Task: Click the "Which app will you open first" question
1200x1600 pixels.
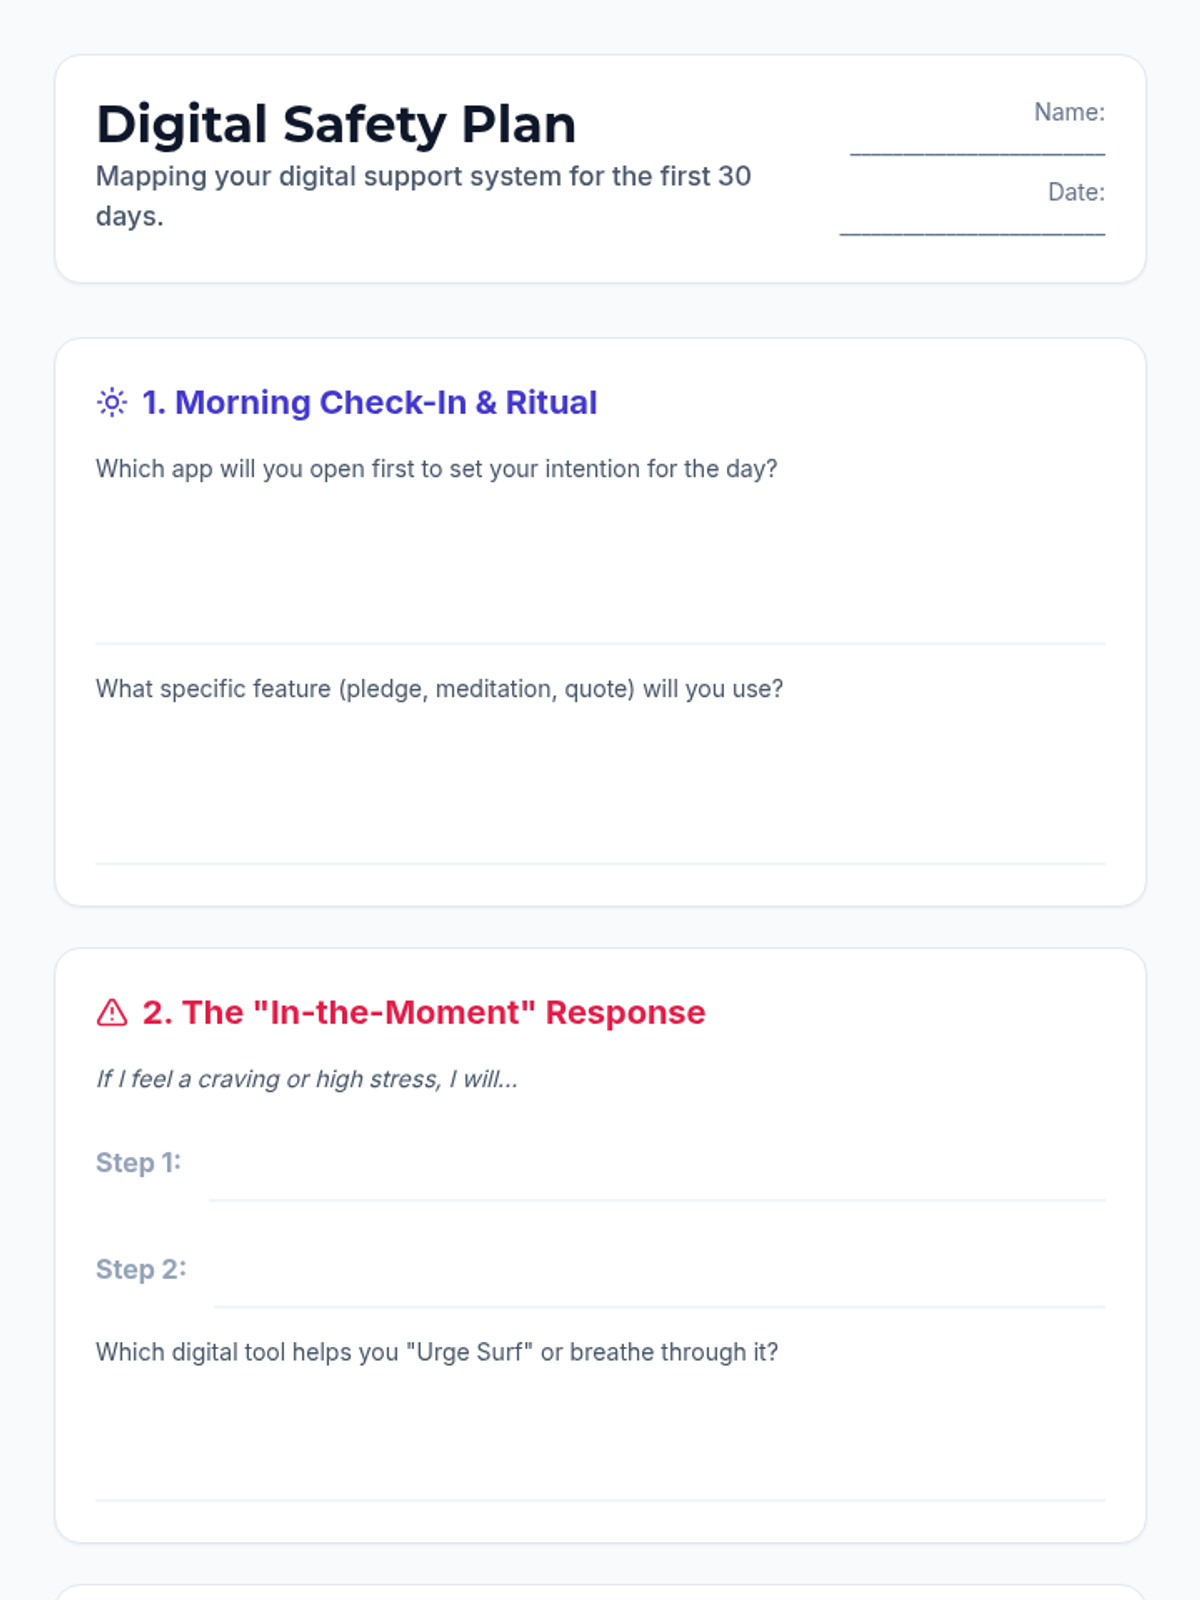Action: [436, 469]
